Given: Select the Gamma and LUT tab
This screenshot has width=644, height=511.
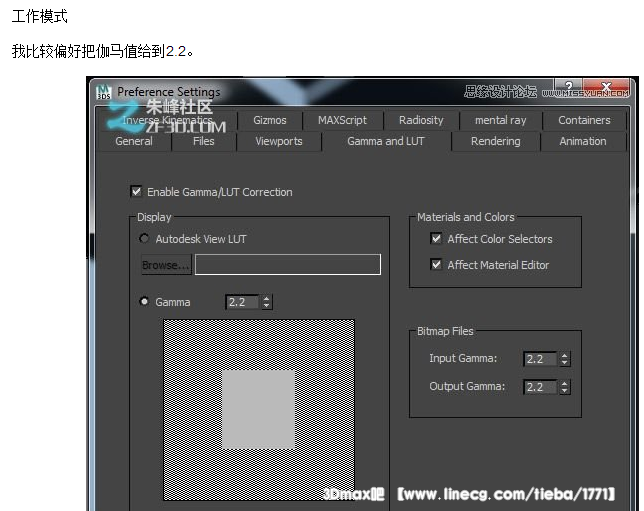Looking at the screenshot, I should coord(386,141).
